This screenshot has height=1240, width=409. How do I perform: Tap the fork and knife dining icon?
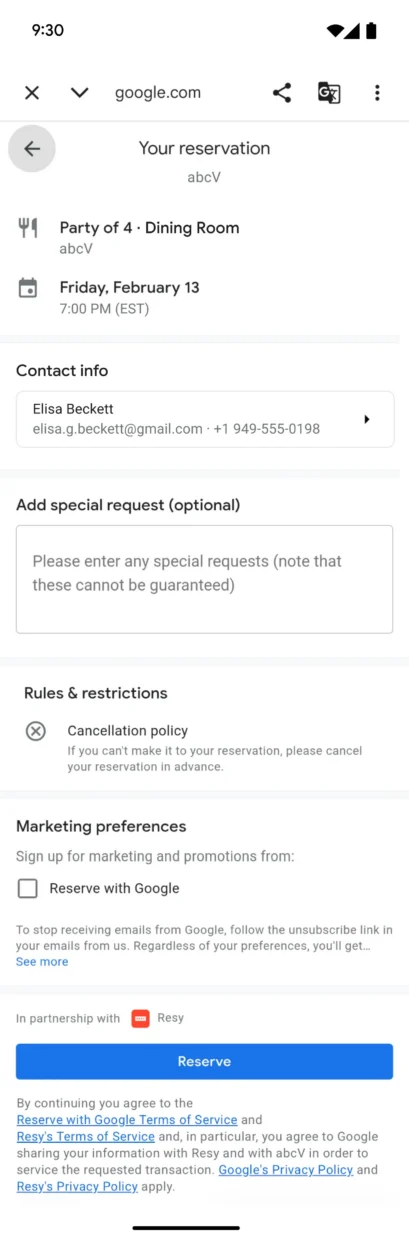click(x=28, y=228)
